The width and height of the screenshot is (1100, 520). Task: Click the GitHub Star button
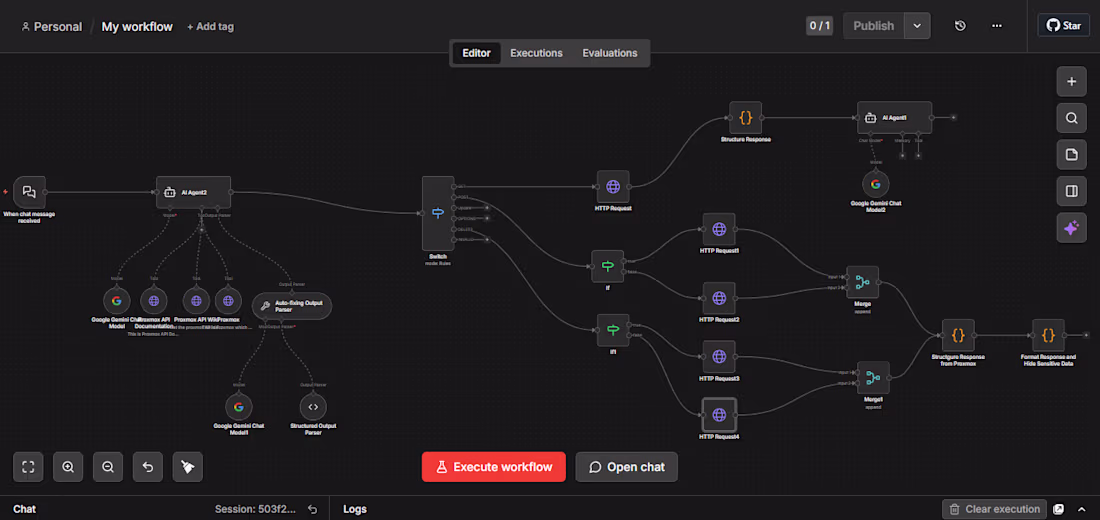1064,25
